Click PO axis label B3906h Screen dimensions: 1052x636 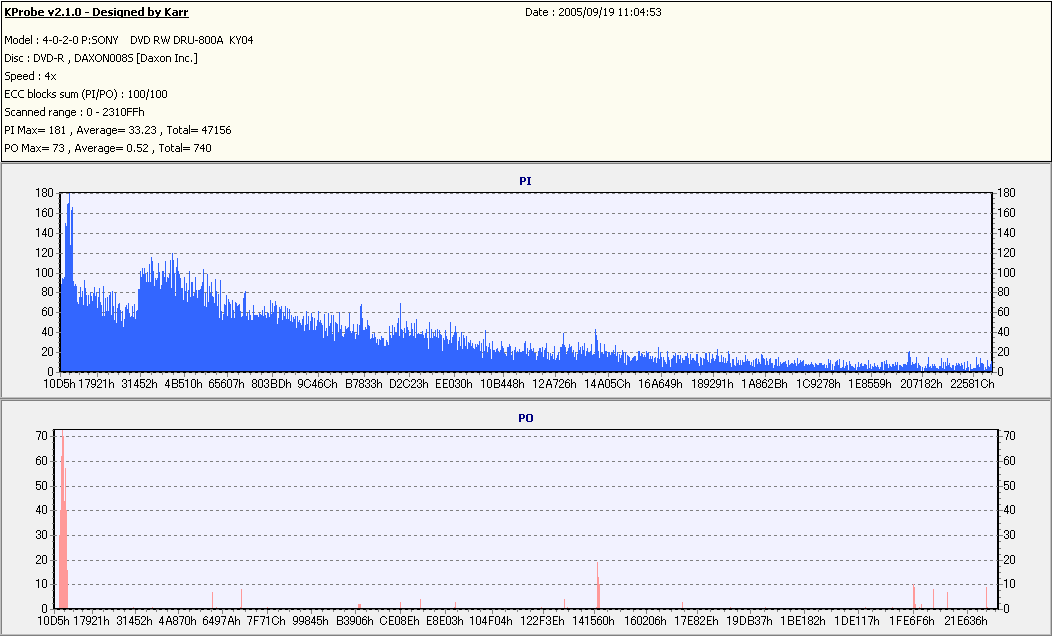click(x=355, y=621)
